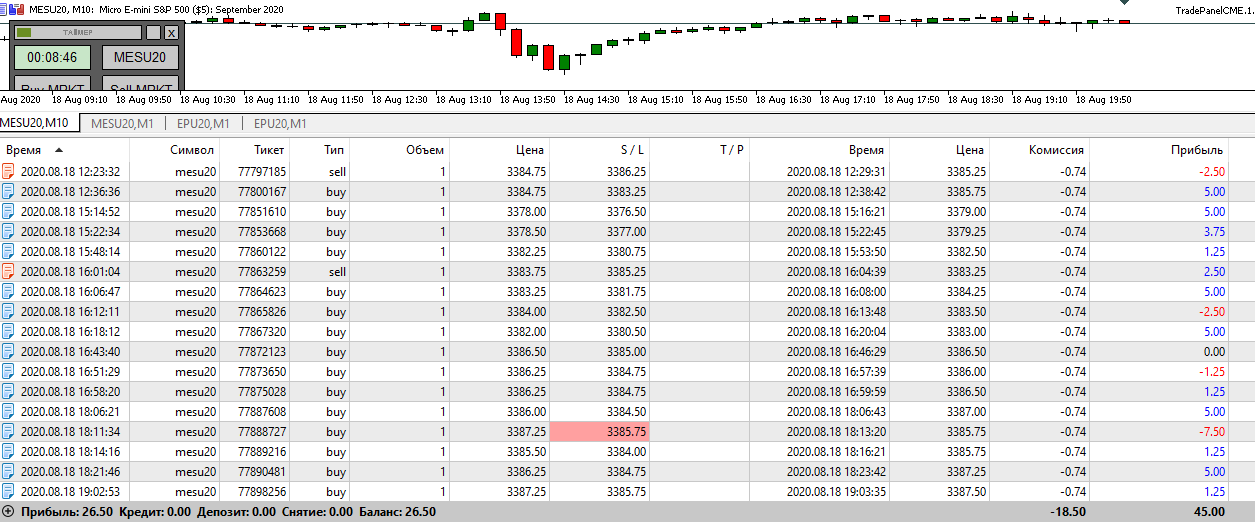Select the open time 2020.08.18 12:23:32
Viewport: 1255px width, 523px height.
(x=70, y=172)
